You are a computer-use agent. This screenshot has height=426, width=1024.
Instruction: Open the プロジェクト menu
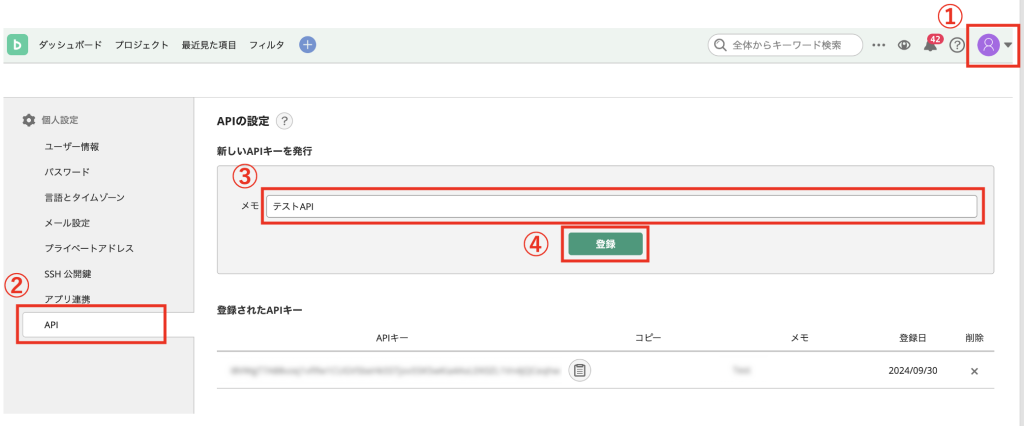coord(141,45)
